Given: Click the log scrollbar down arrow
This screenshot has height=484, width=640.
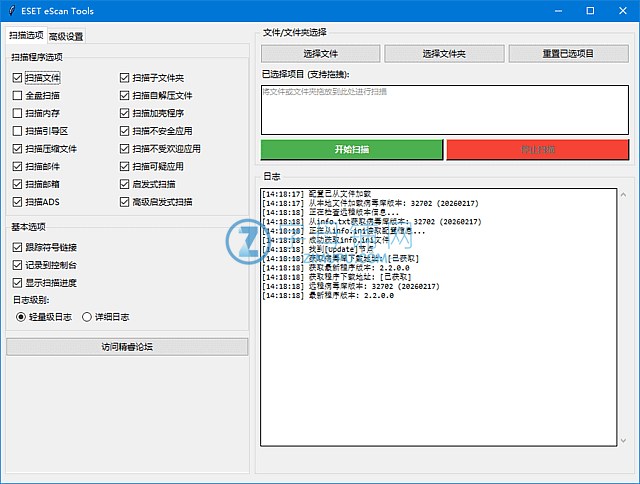Looking at the screenshot, I should point(625,440).
